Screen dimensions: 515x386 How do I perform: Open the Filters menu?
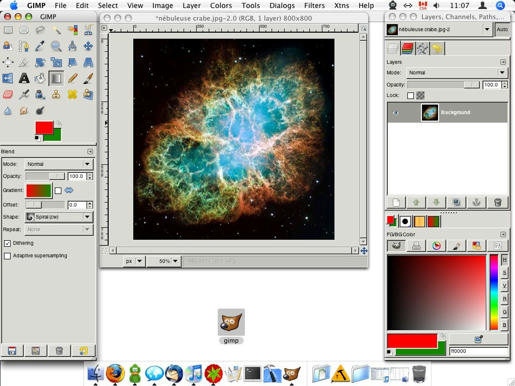(314, 5)
